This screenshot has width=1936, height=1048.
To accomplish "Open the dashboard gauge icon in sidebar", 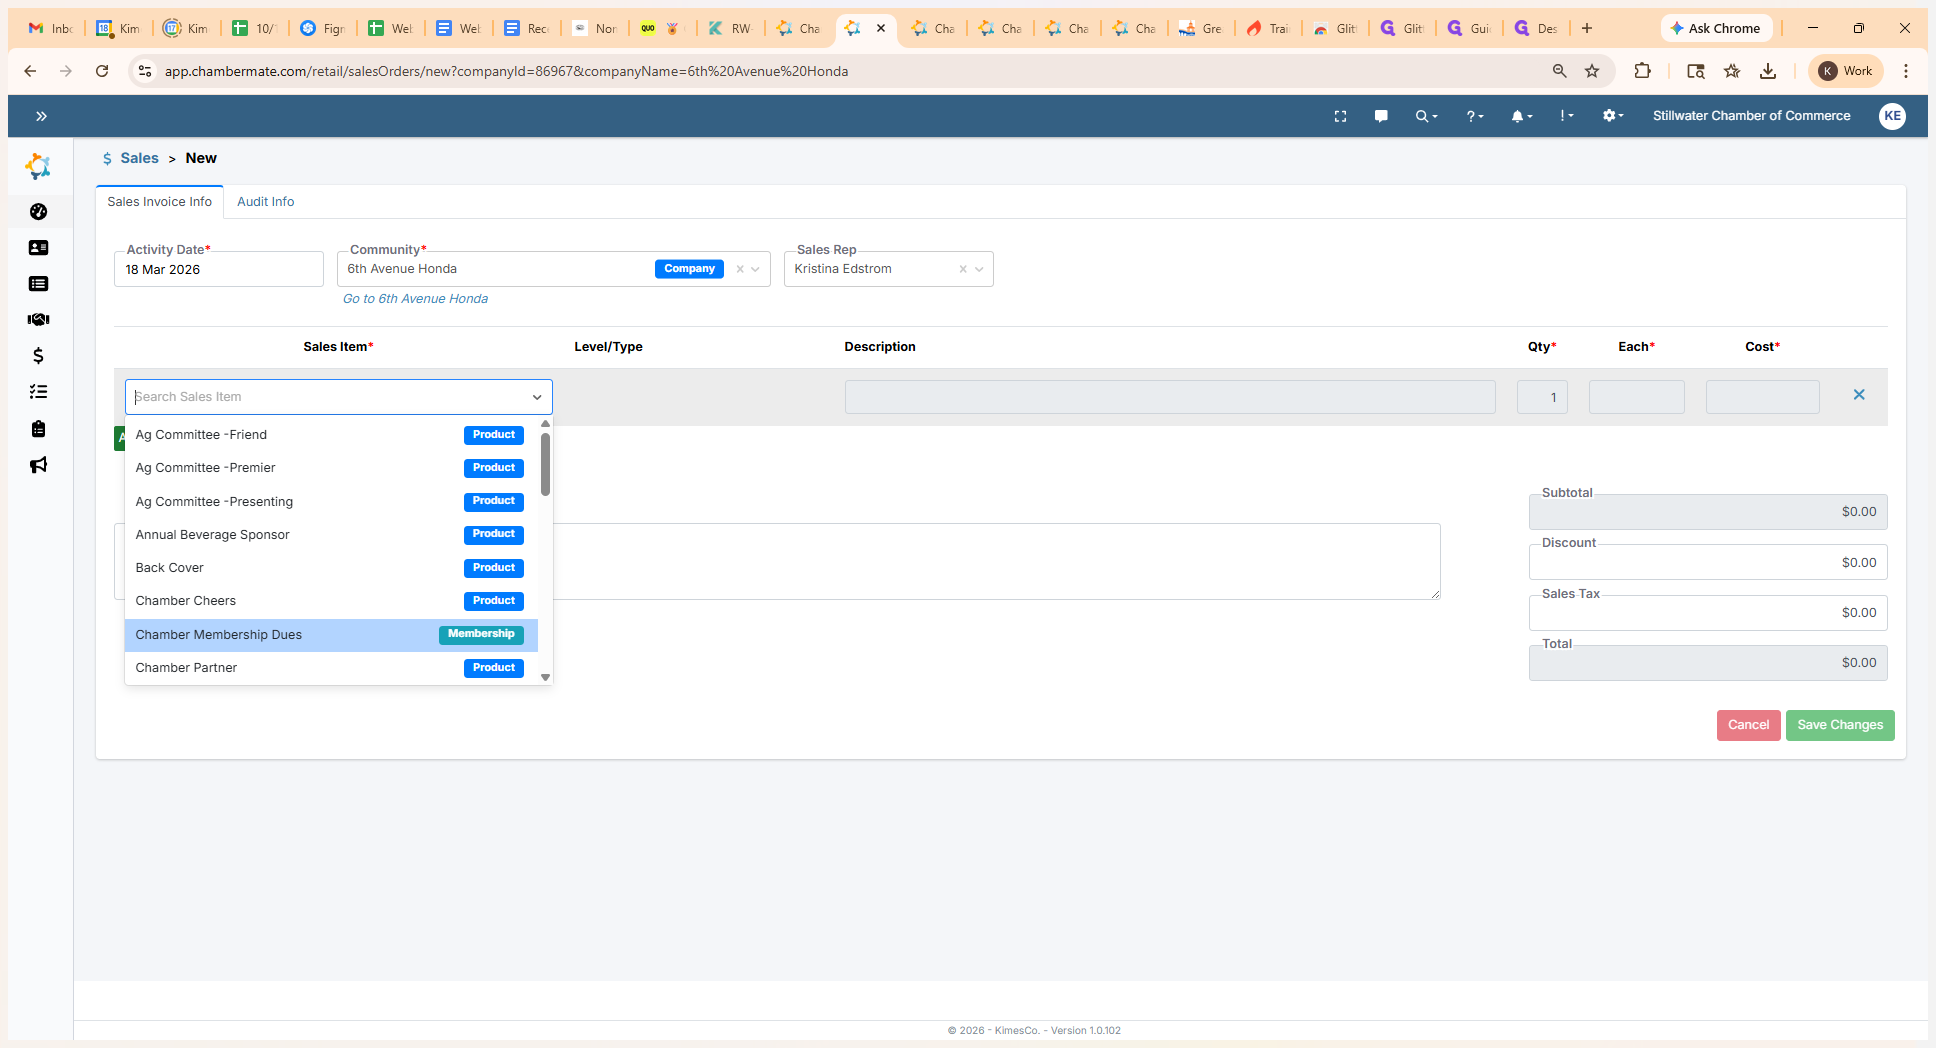I will tap(38, 212).
